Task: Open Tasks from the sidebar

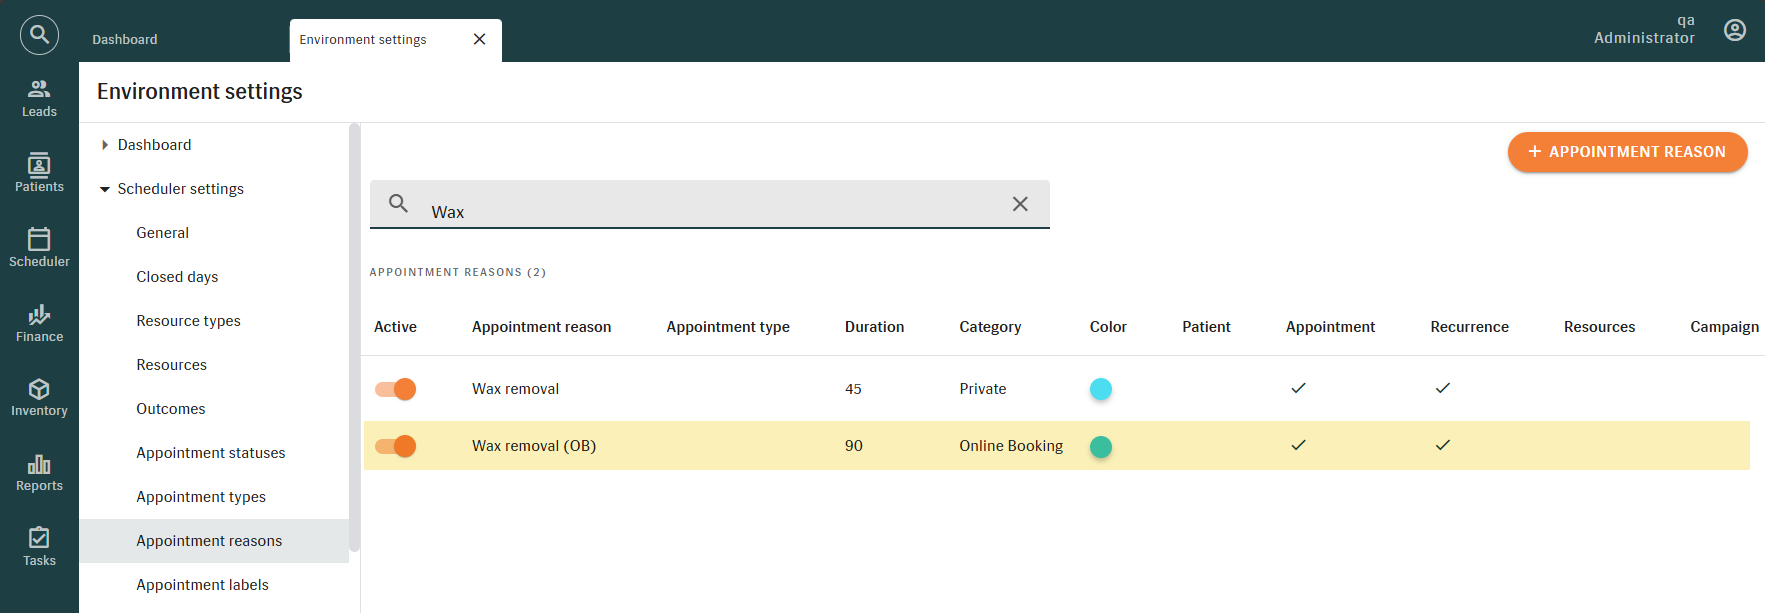Action: pos(39,547)
